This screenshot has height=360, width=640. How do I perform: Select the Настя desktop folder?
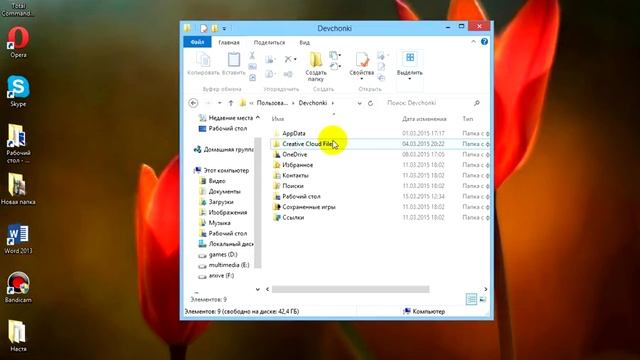(x=18, y=336)
